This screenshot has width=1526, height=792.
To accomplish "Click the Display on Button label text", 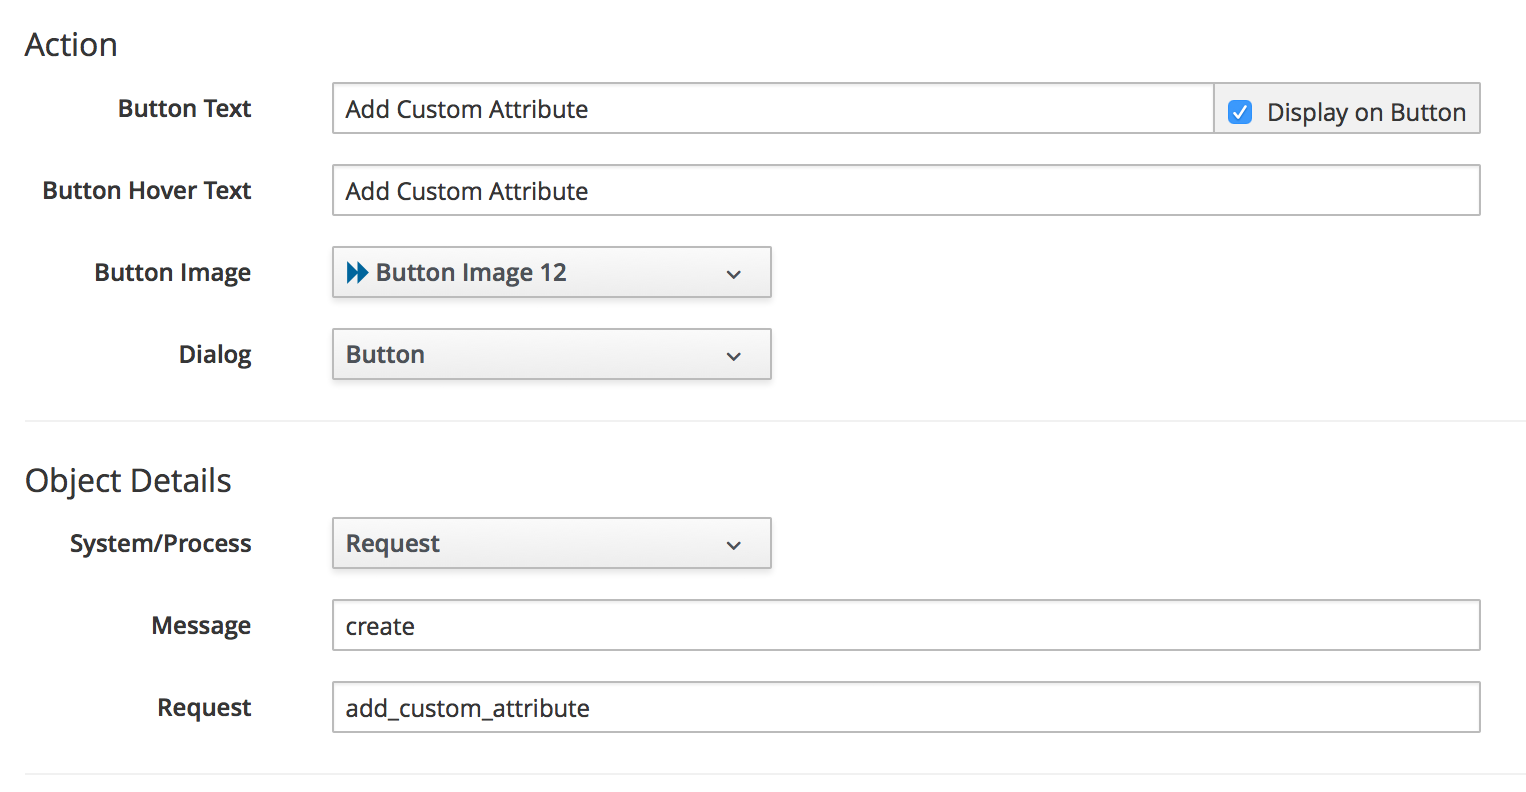I will coord(1366,112).
